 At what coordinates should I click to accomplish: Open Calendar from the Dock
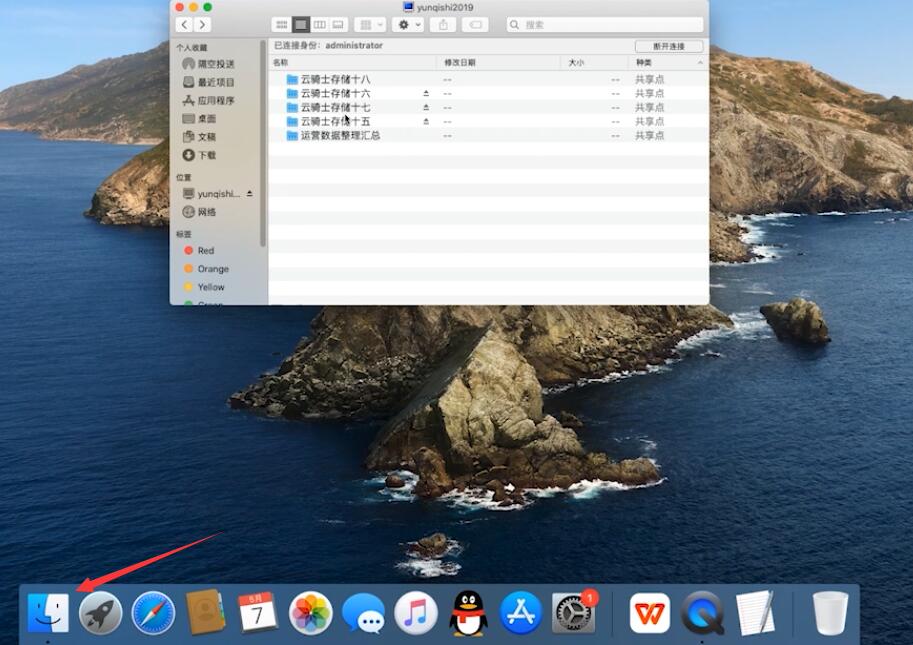point(257,612)
